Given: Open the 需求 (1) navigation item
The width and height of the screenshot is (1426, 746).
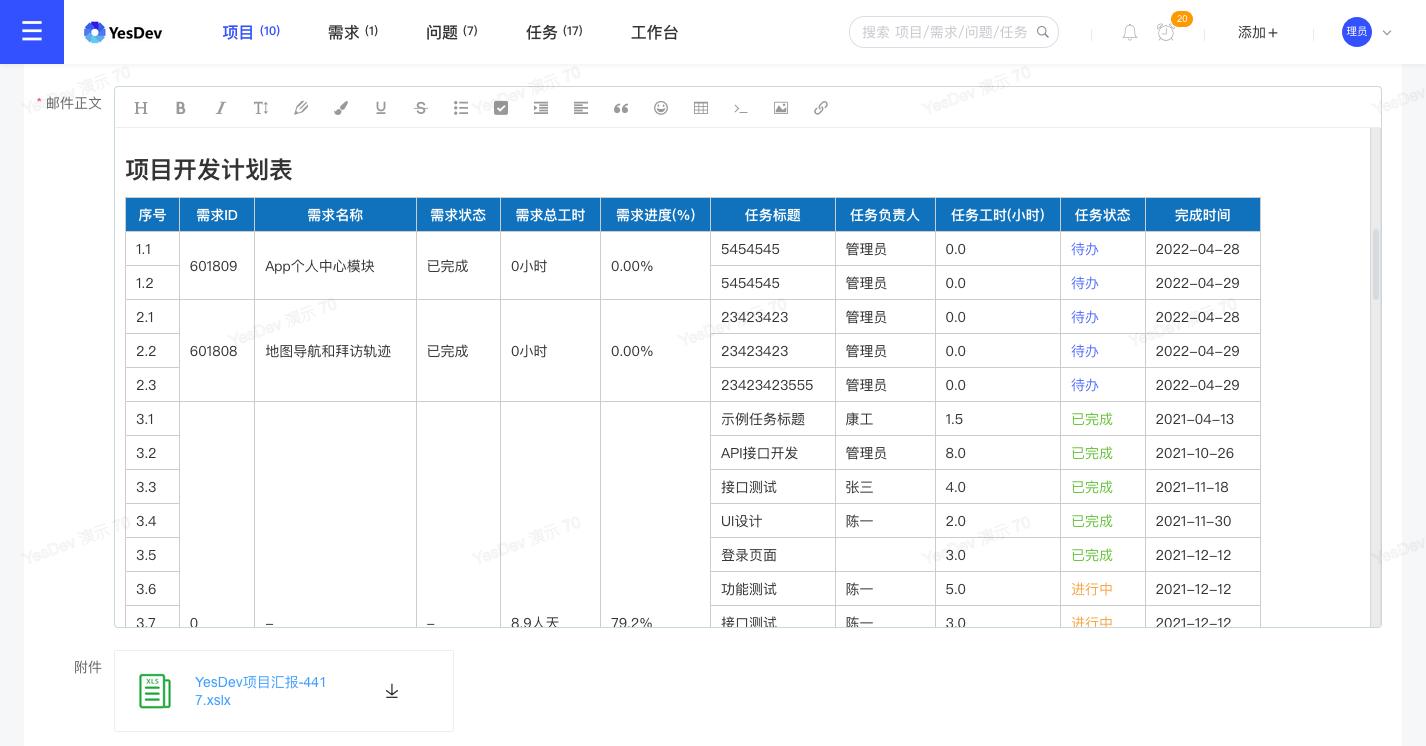Looking at the screenshot, I should [x=352, y=32].
